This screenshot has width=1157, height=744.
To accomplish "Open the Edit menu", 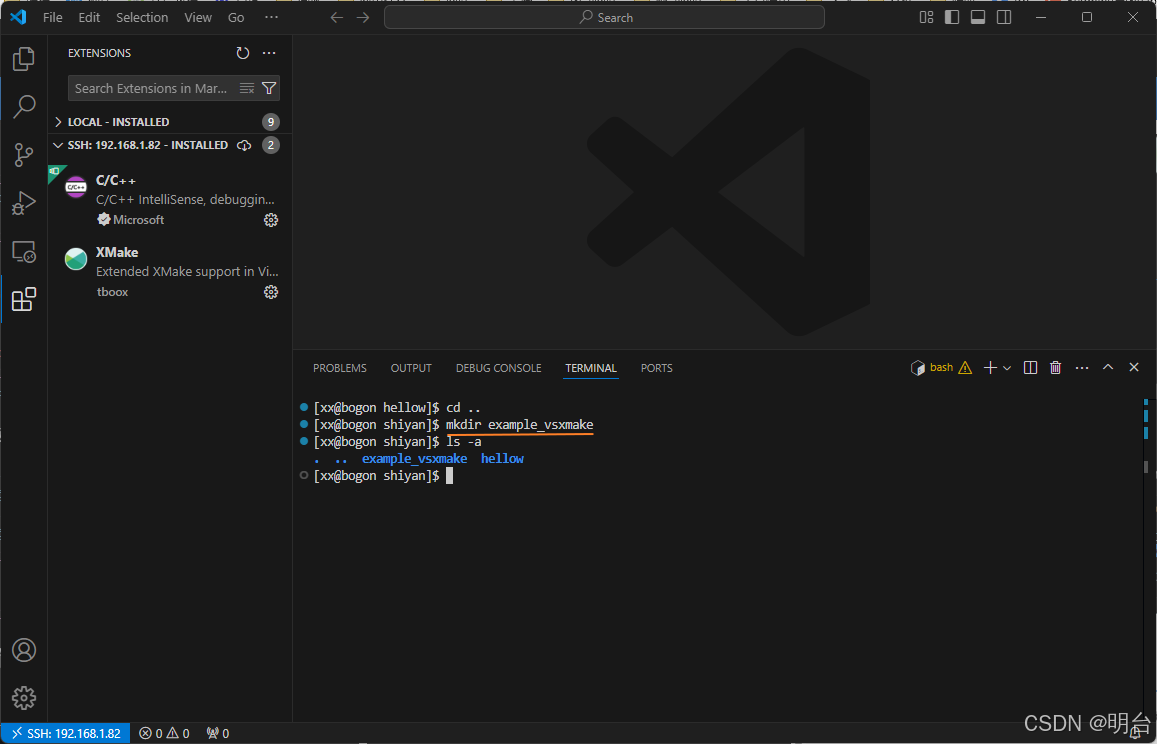I will tap(89, 17).
